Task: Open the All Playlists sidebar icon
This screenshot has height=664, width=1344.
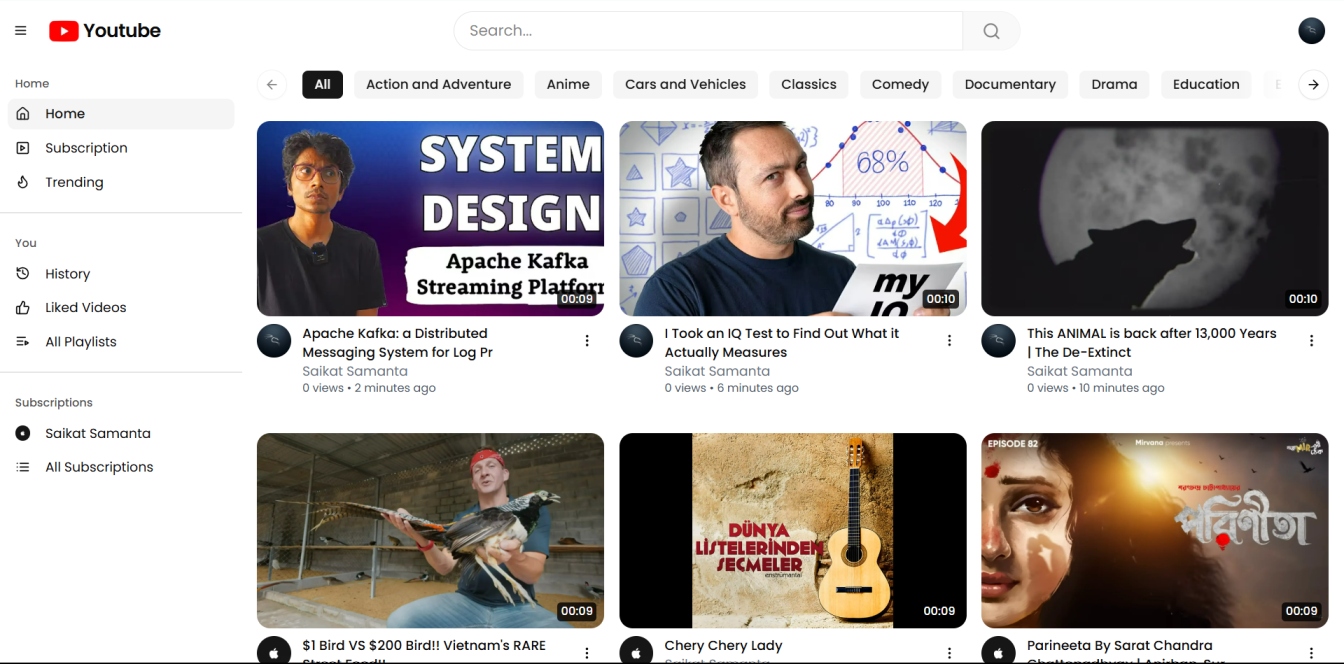Action: point(23,341)
